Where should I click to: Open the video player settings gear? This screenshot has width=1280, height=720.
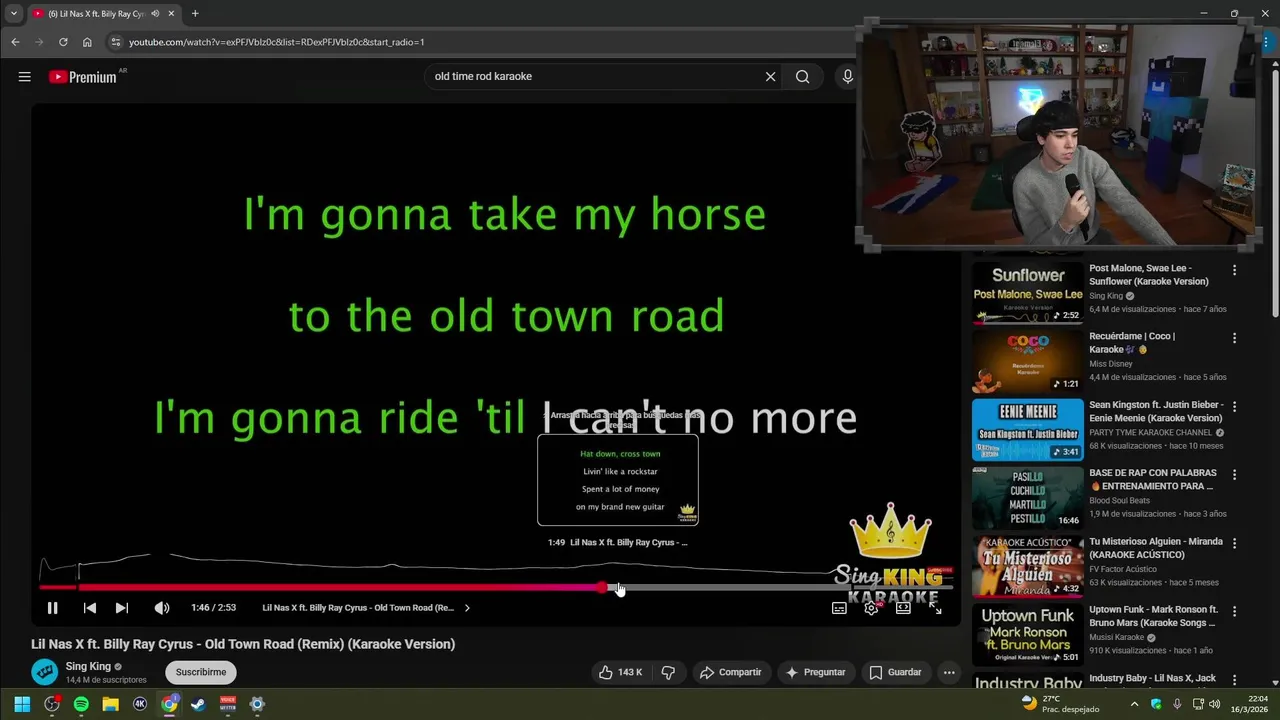tap(872, 608)
